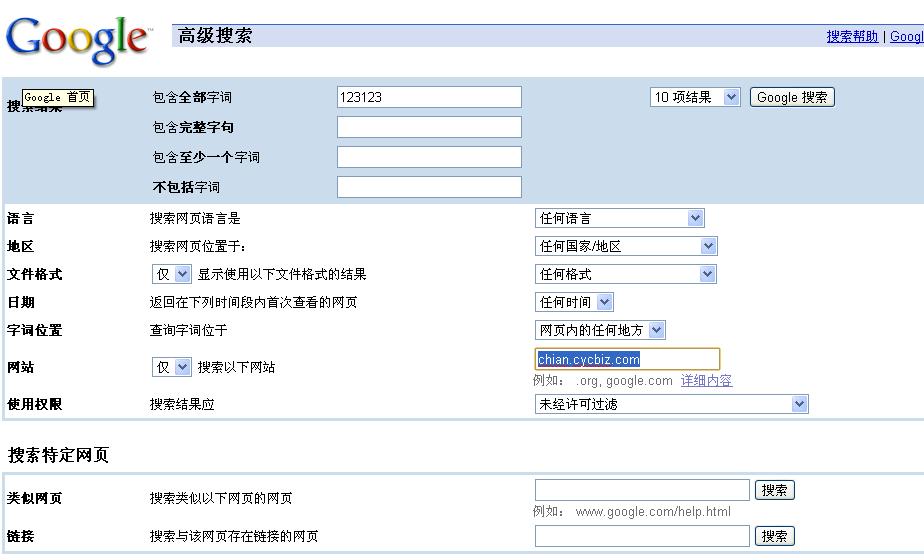Click the 搜索网页位置于 text
The width and height of the screenshot is (924, 560).
(x=197, y=246)
